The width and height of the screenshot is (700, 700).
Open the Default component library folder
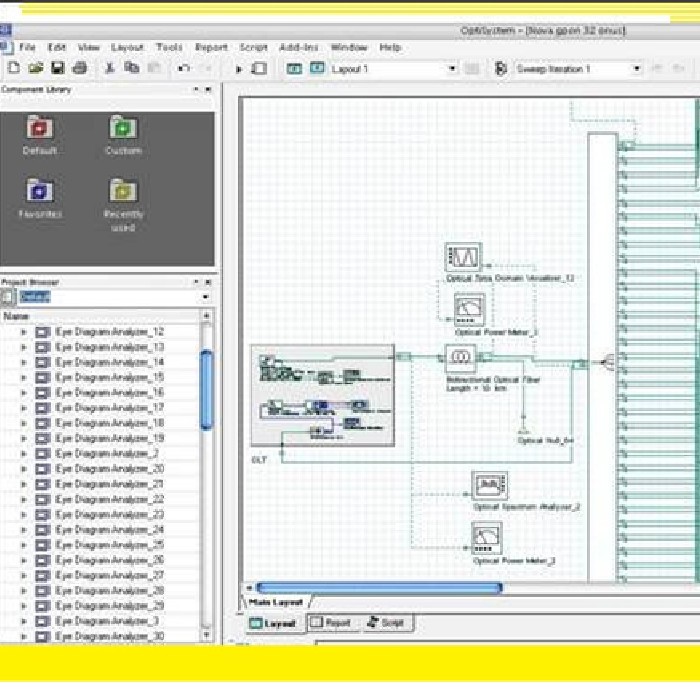click(x=40, y=129)
